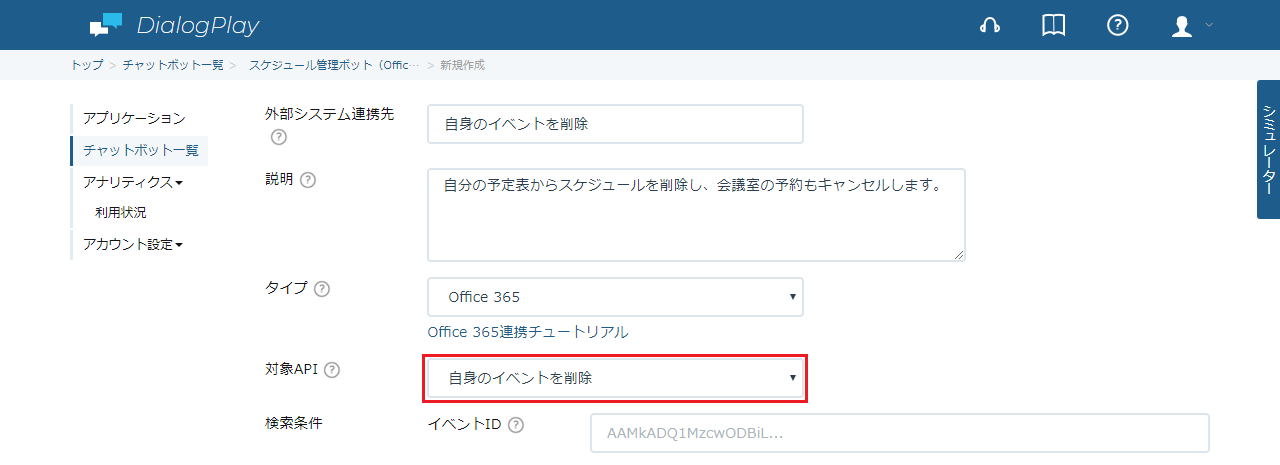Focus the 説明 description textarea
The height and width of the screenshot is (465, 1280).
point(696,215)
